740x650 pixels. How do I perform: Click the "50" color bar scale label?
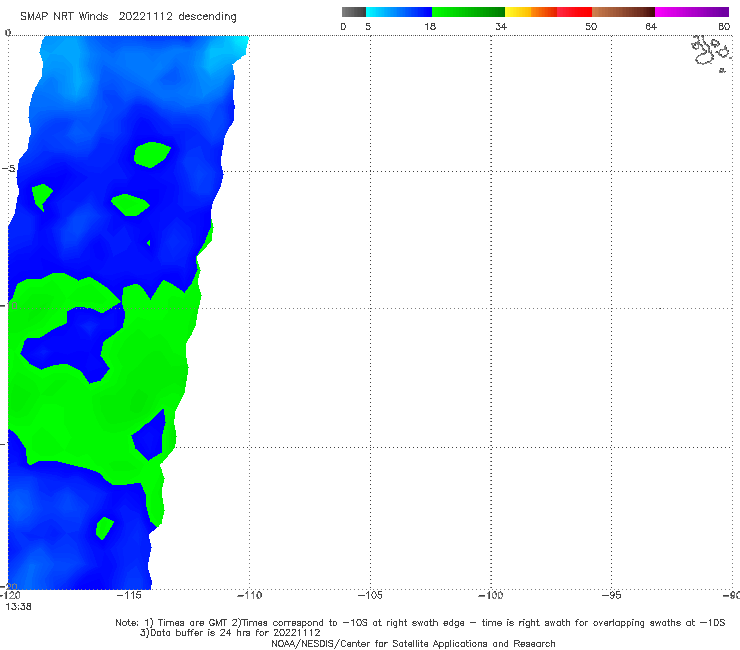tap(591, 27)
